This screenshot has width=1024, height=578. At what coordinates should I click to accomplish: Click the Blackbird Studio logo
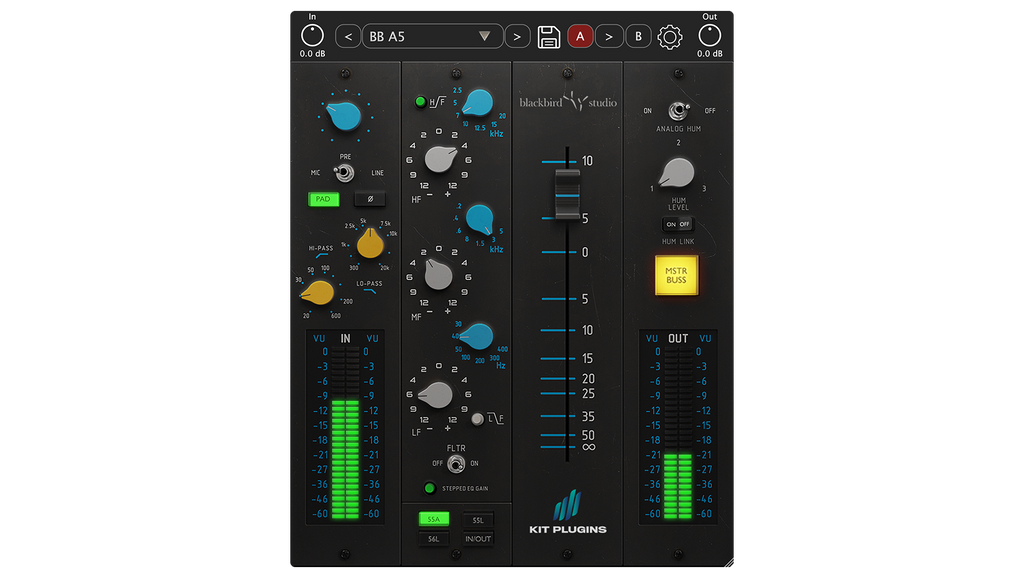567,101
